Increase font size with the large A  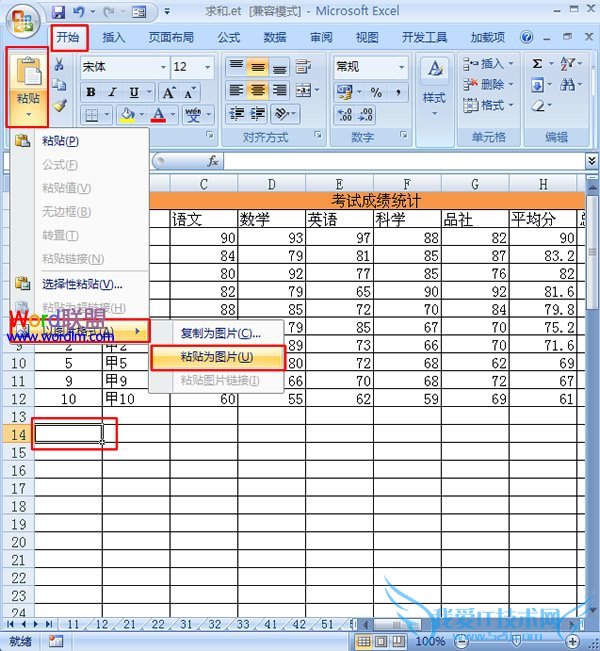click(168, 92)
